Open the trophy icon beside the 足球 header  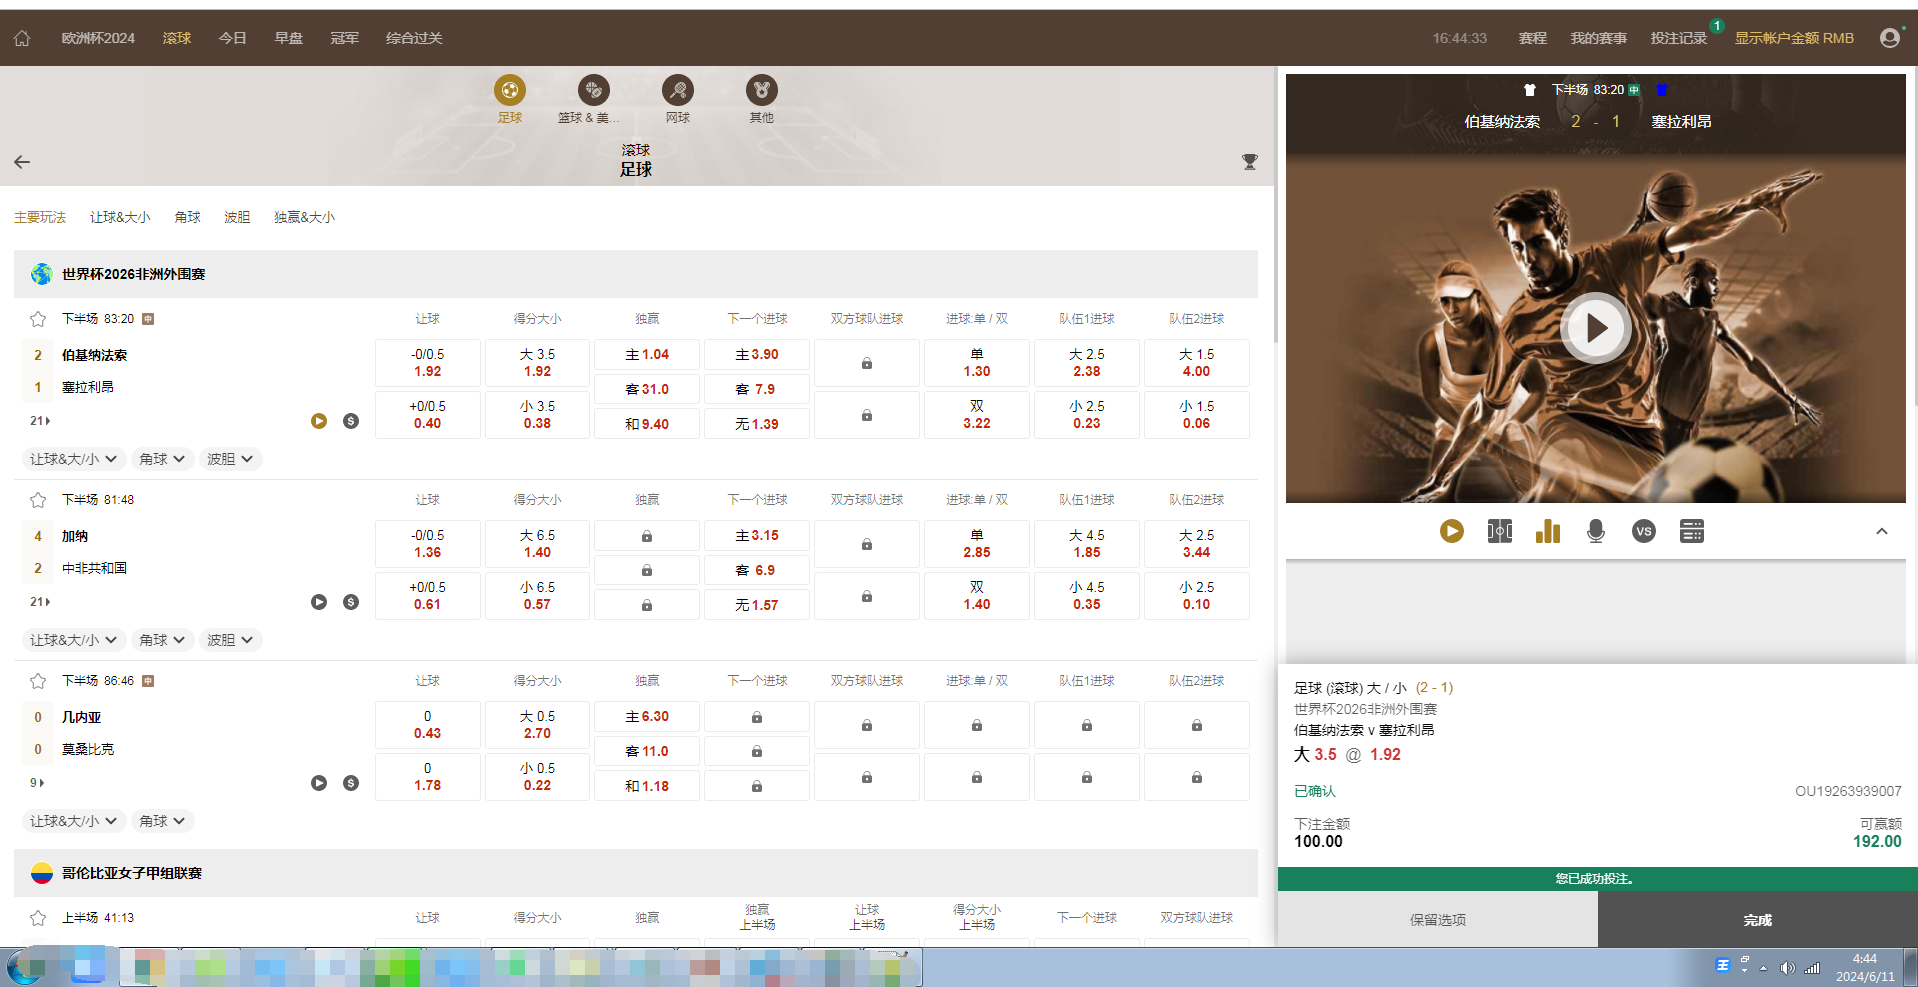[1249, 162]
